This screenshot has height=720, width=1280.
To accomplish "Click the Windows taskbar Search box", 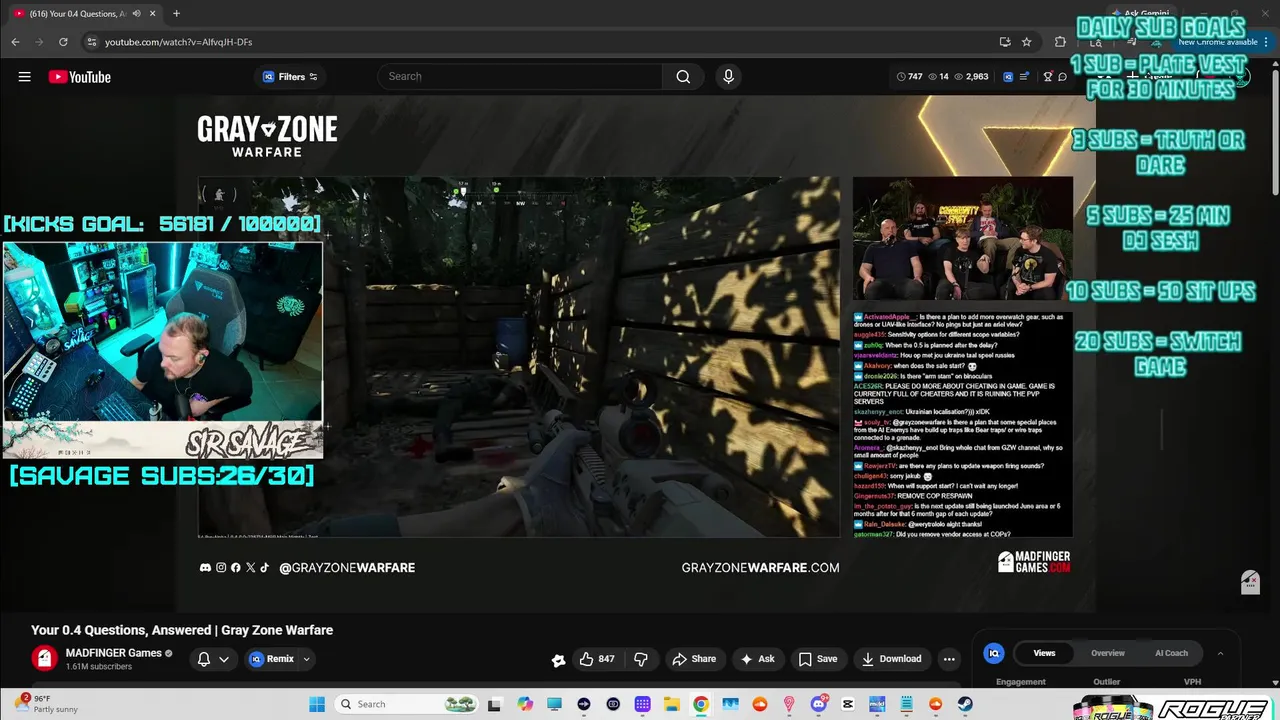I will tap(404, 704).
